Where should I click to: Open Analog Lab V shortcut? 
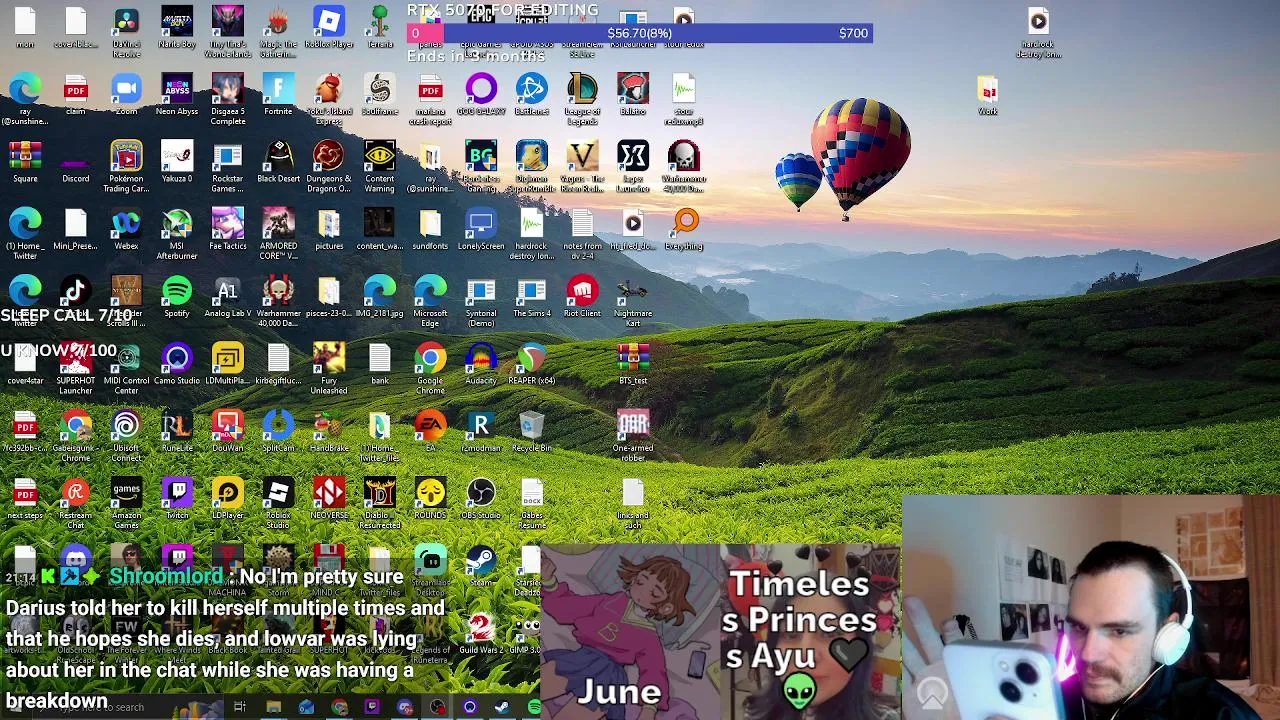pos(228,292)
